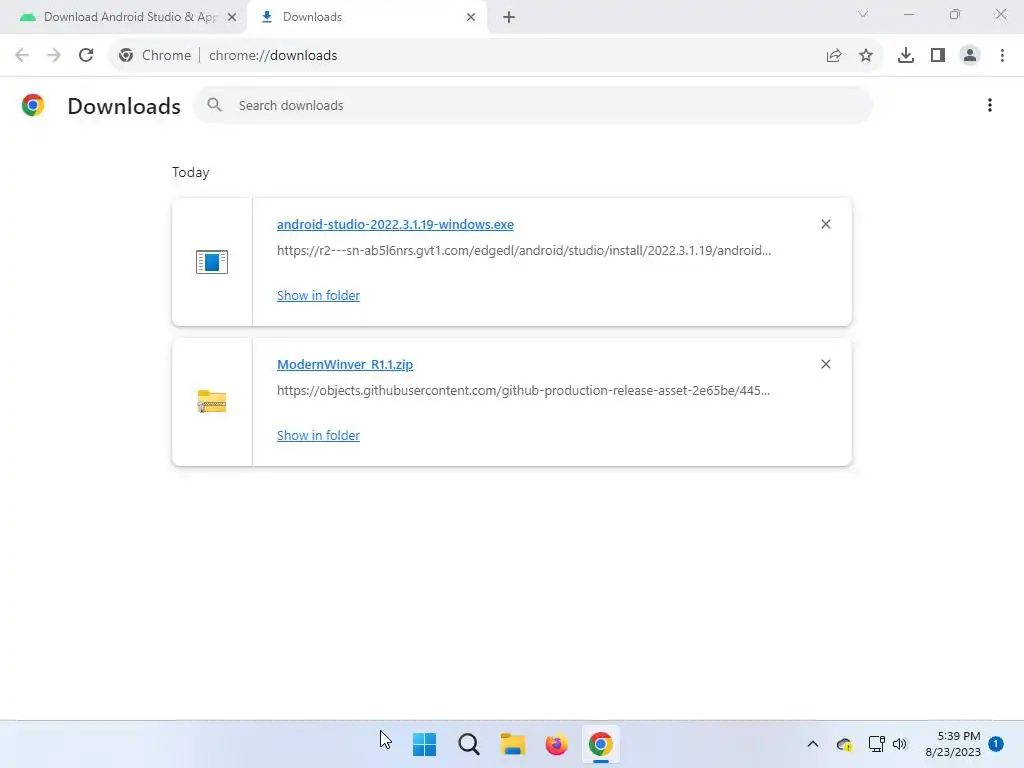Image resolution: width=1024 pixels, height=768 pixels.
Task: View site information Chrome chip
Action: (x=155, y=56)
